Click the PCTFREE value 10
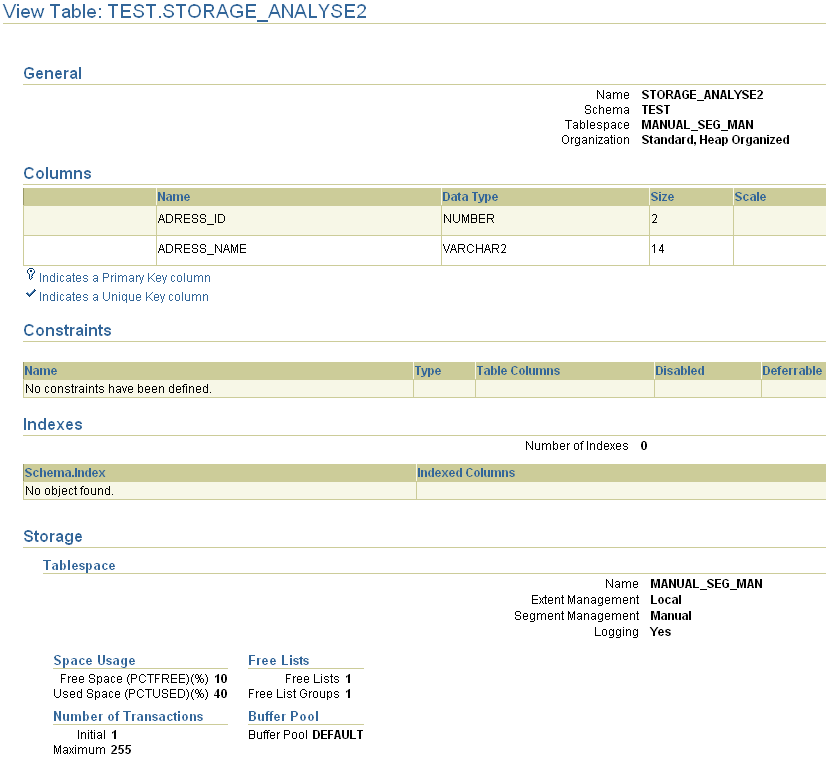The image size is (826, 761). coord(221,679)
